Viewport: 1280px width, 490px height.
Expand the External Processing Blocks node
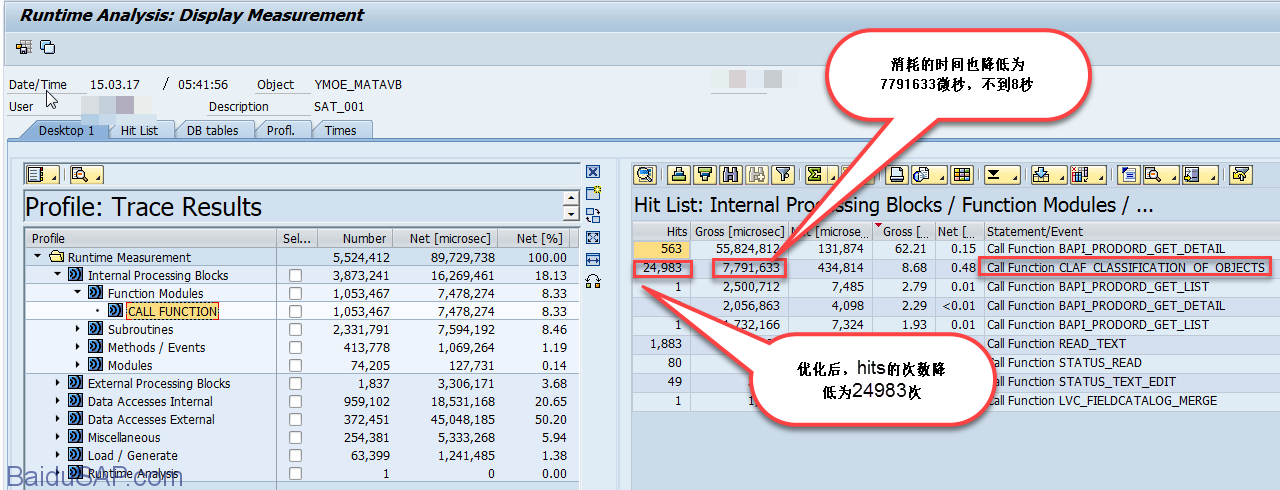pyautogui.click(x=58, y=383)
